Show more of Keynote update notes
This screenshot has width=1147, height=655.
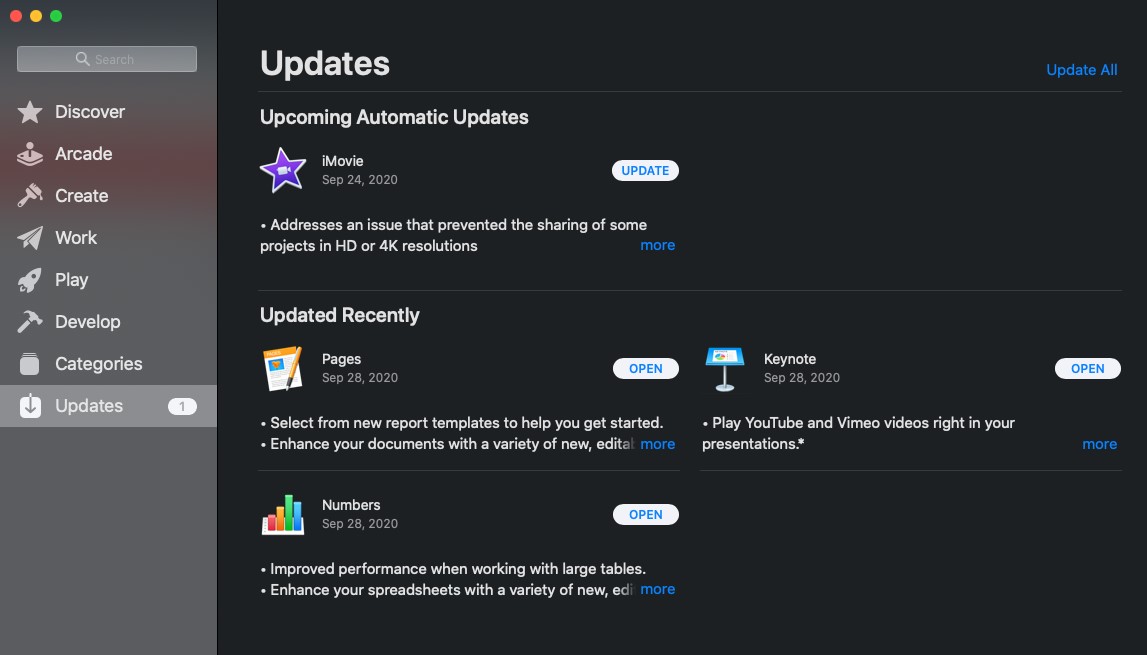(x=1099, y=444)
